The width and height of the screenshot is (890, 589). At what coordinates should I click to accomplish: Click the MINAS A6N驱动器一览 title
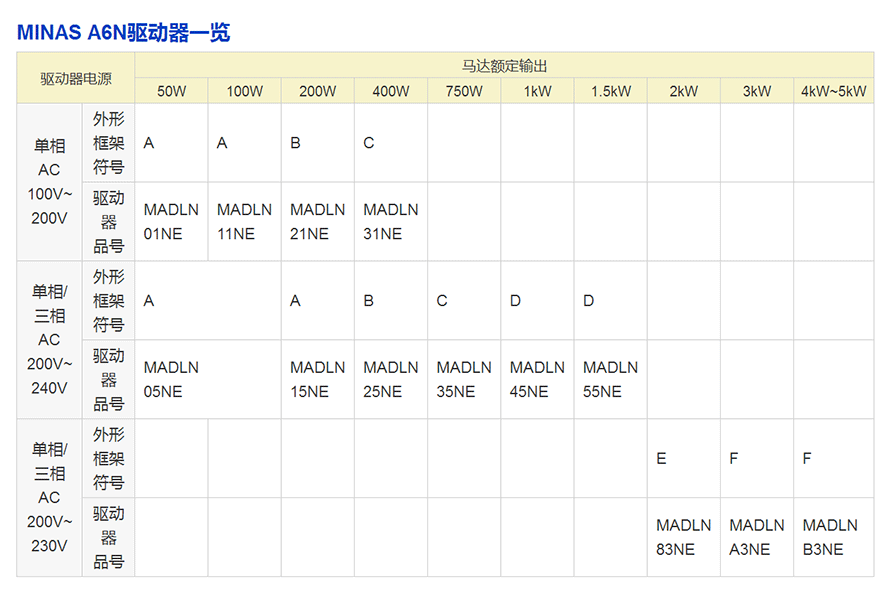click(123, 32)
